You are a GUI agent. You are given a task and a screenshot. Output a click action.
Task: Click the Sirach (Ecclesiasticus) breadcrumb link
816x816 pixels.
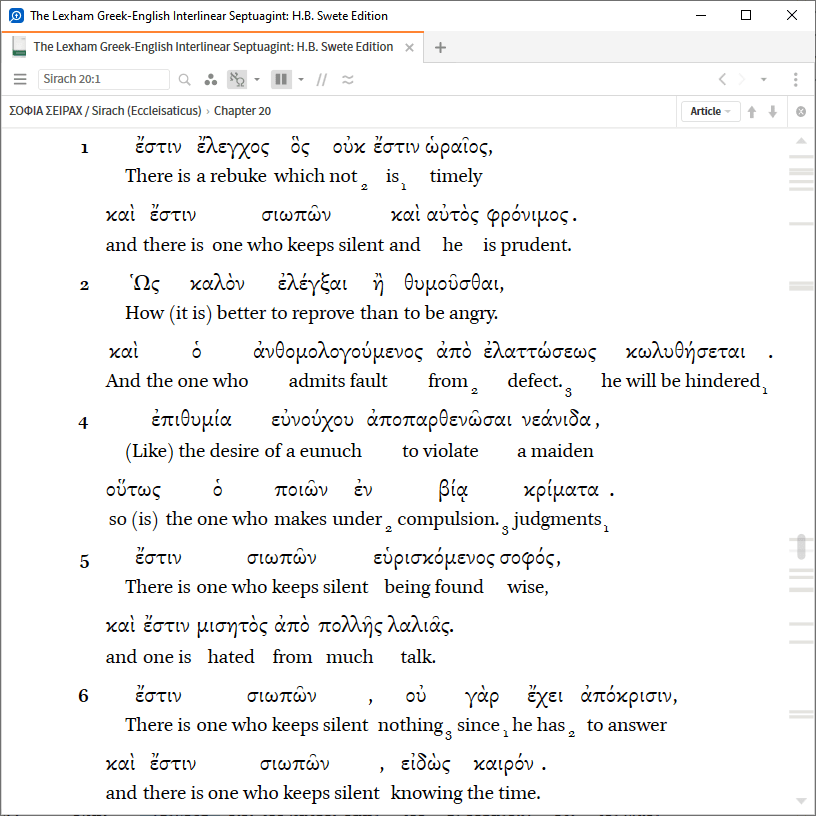pyautogui.click(x=147, y=112)
